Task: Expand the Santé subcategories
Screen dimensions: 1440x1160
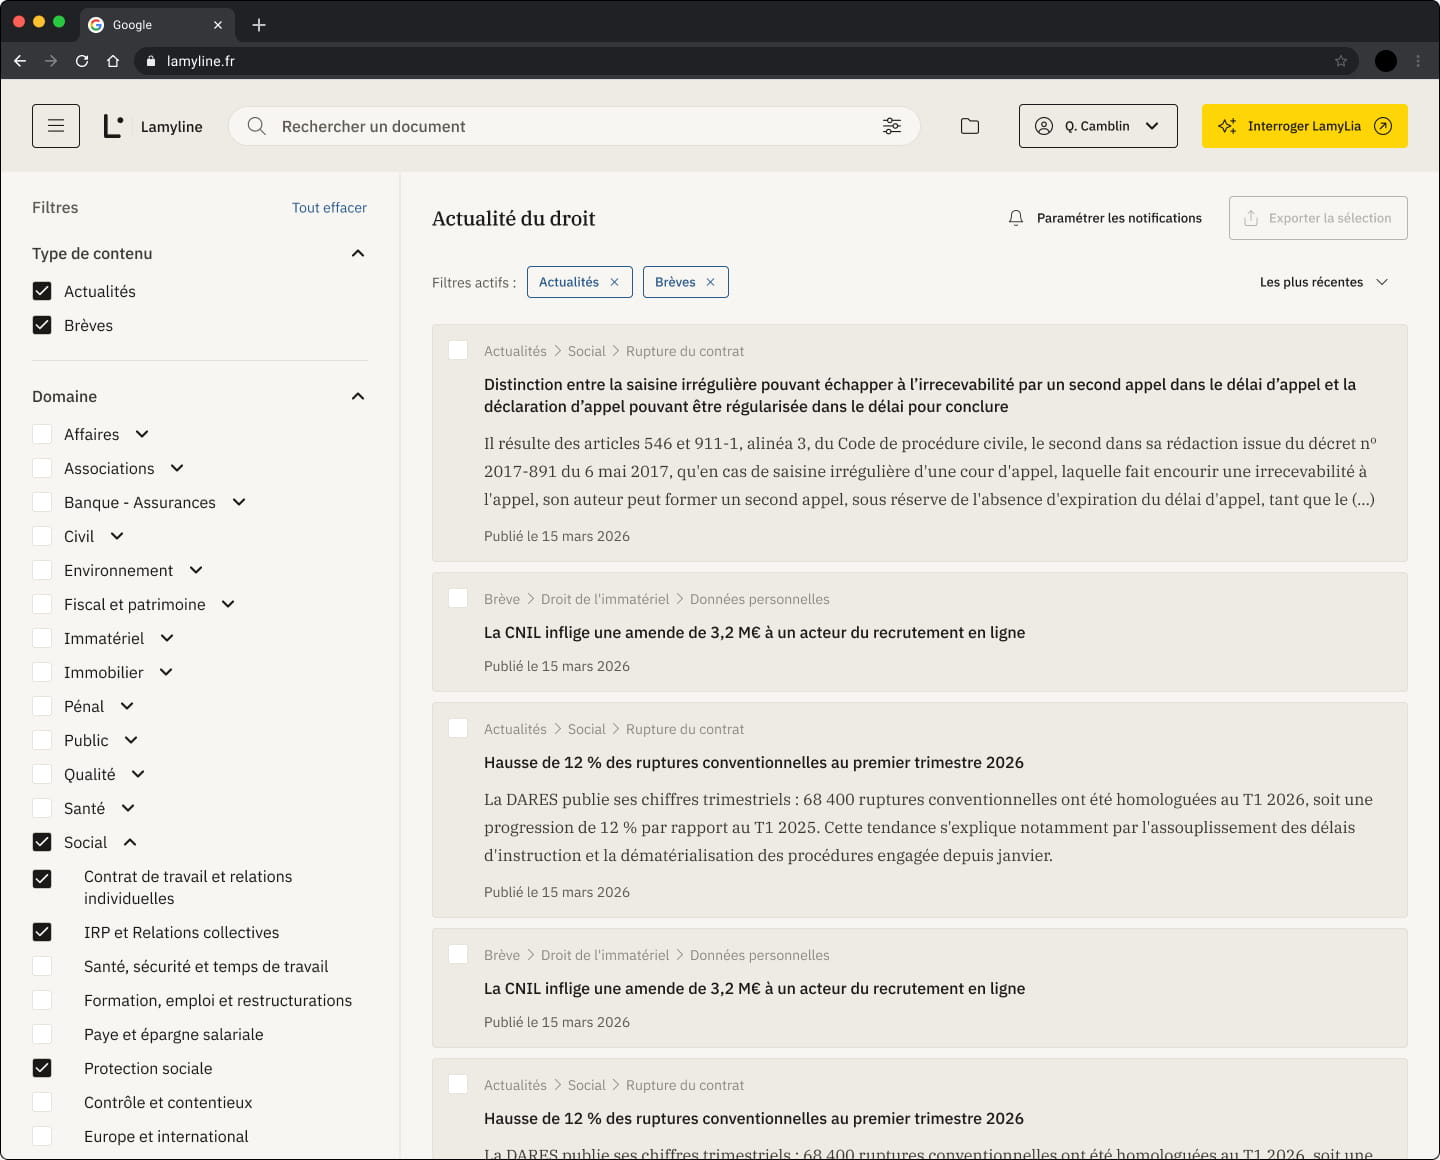Action: (x=128, y=808)
